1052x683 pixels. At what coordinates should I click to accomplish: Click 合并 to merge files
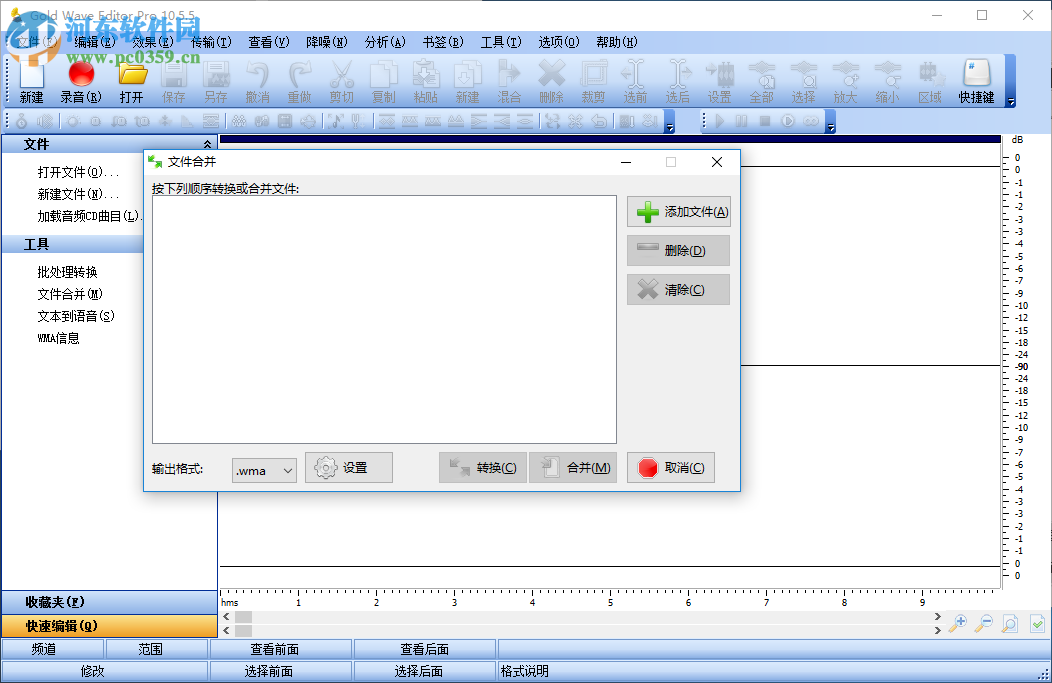(x=572, y=467)
